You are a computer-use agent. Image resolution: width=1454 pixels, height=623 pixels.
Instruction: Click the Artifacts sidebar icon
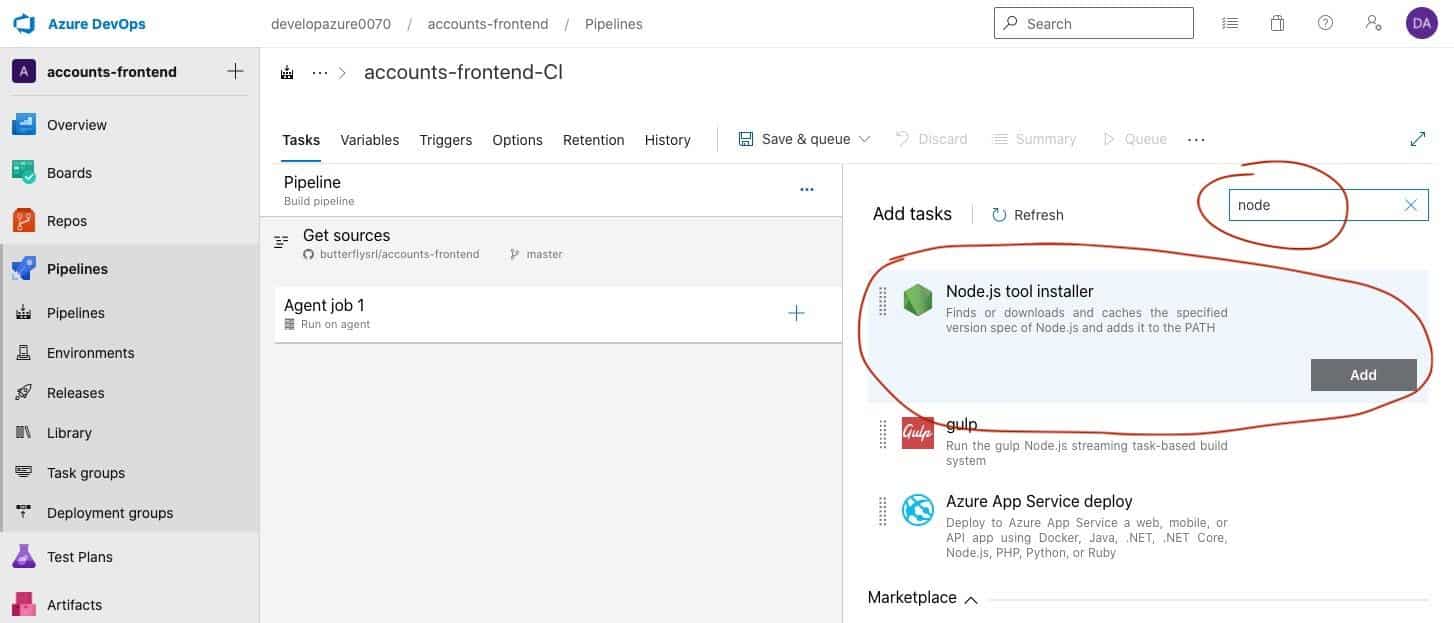24,604
